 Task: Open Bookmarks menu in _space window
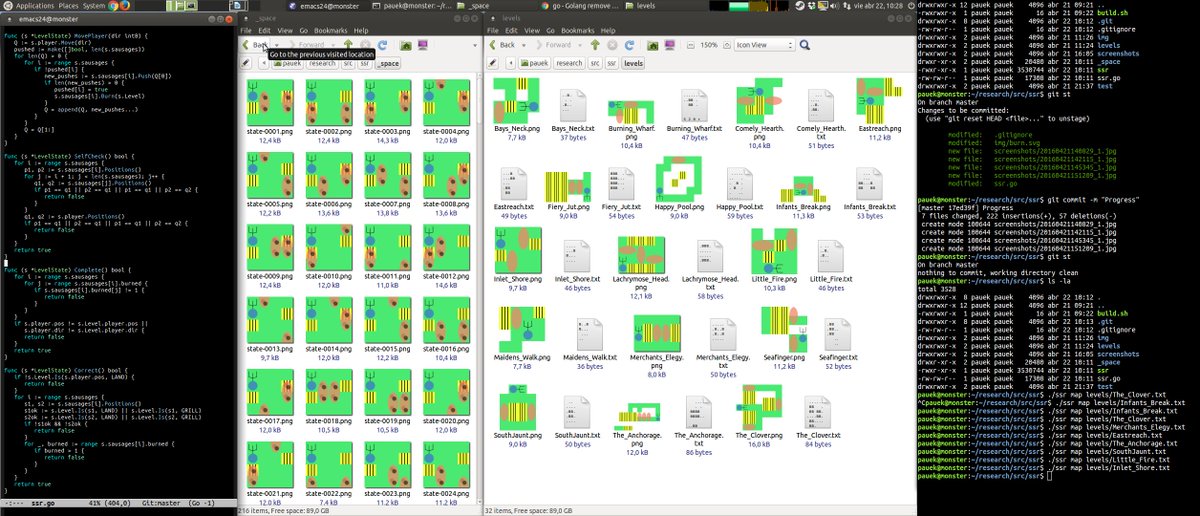click(331, 31)
